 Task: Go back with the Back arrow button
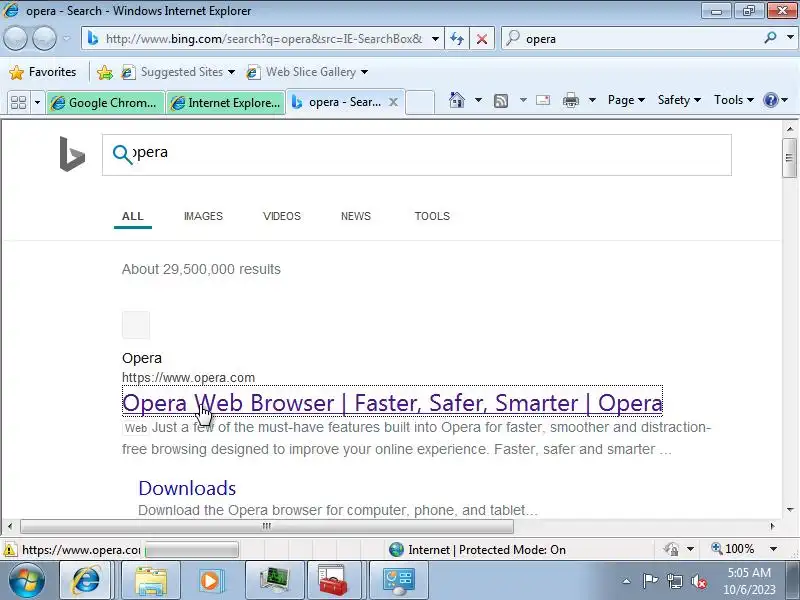coord(15,38)
